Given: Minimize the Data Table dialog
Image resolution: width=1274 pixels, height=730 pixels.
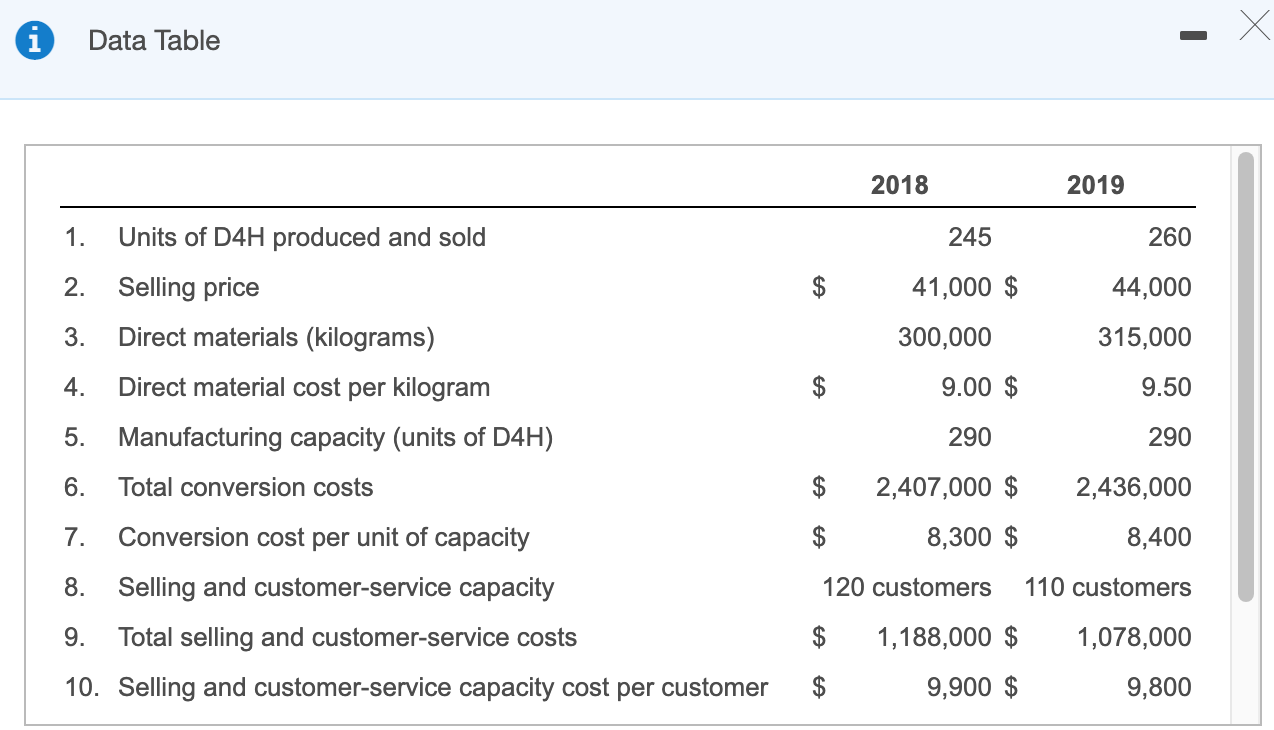Looking at the screenshot, I should (x=1193, y=39).
